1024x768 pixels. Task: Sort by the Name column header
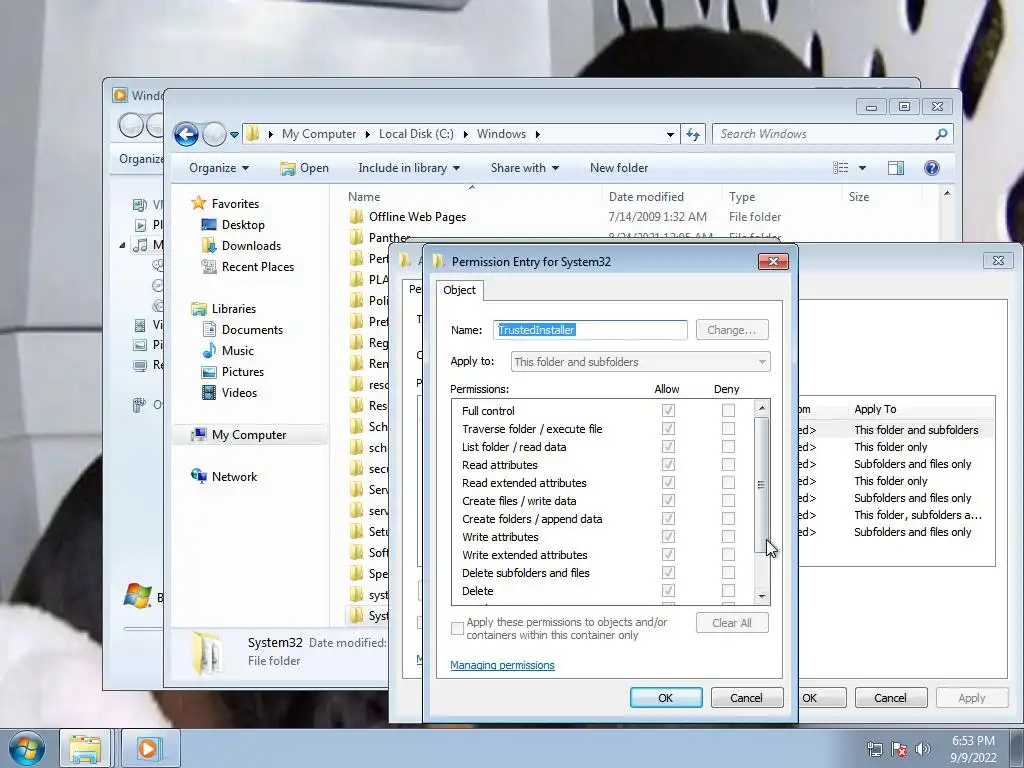coord(364,197)
